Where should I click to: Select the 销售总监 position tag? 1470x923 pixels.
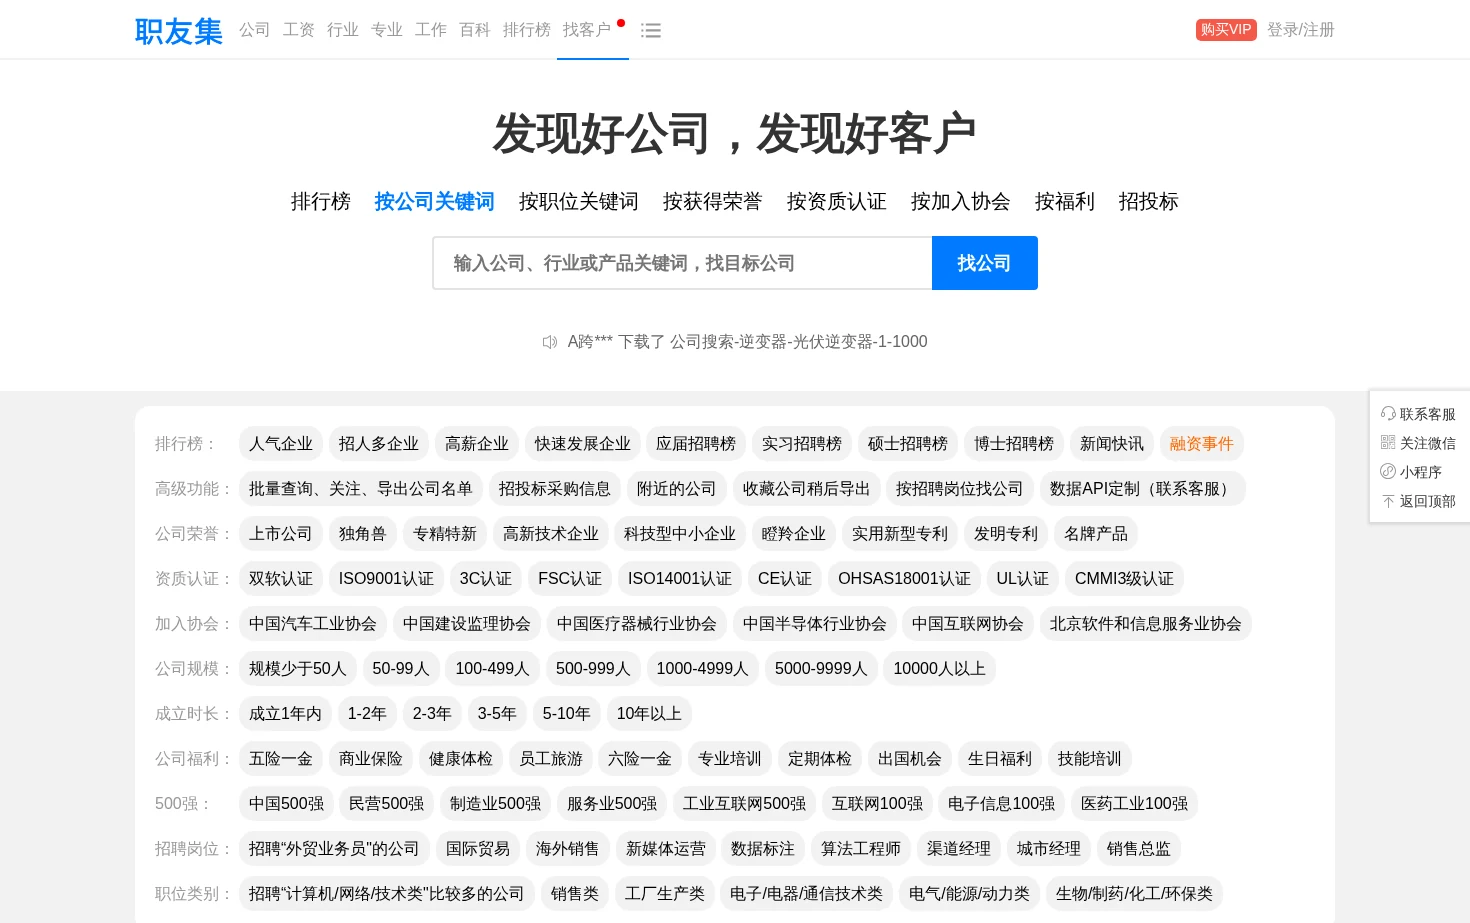point(1139,849)
